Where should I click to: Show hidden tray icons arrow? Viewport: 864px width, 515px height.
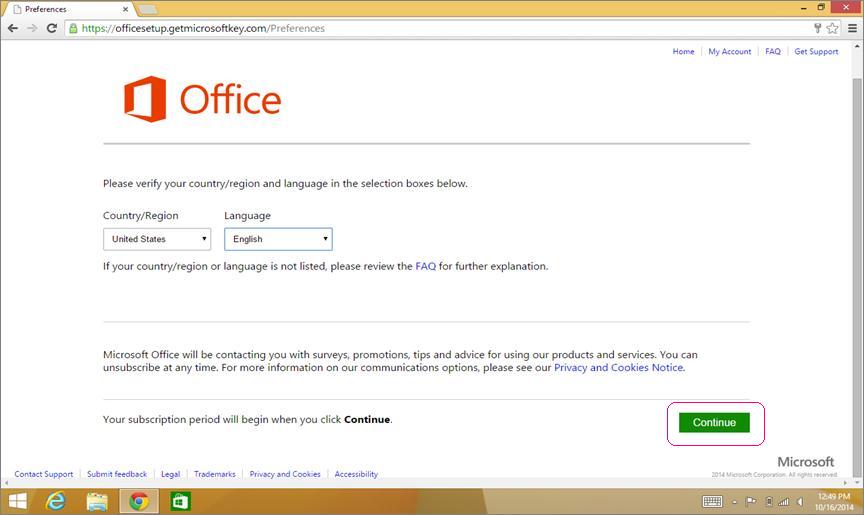tap(735, 502)
